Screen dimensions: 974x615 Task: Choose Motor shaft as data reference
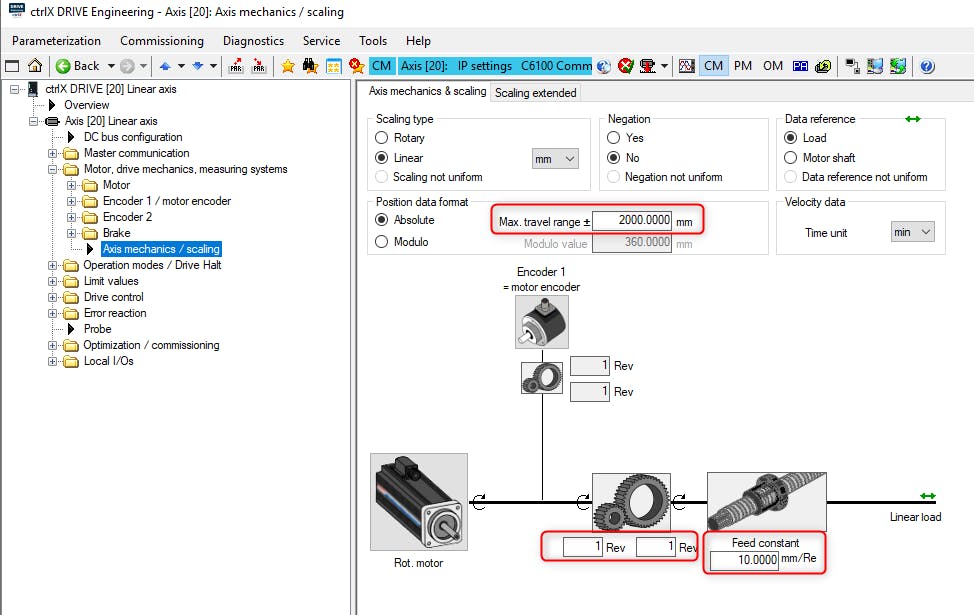pos(790,157)
